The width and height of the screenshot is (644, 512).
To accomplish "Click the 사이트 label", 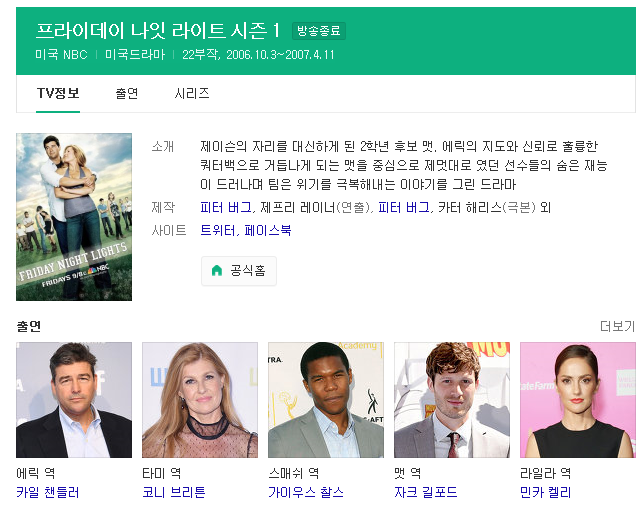I will coord(169,230).
